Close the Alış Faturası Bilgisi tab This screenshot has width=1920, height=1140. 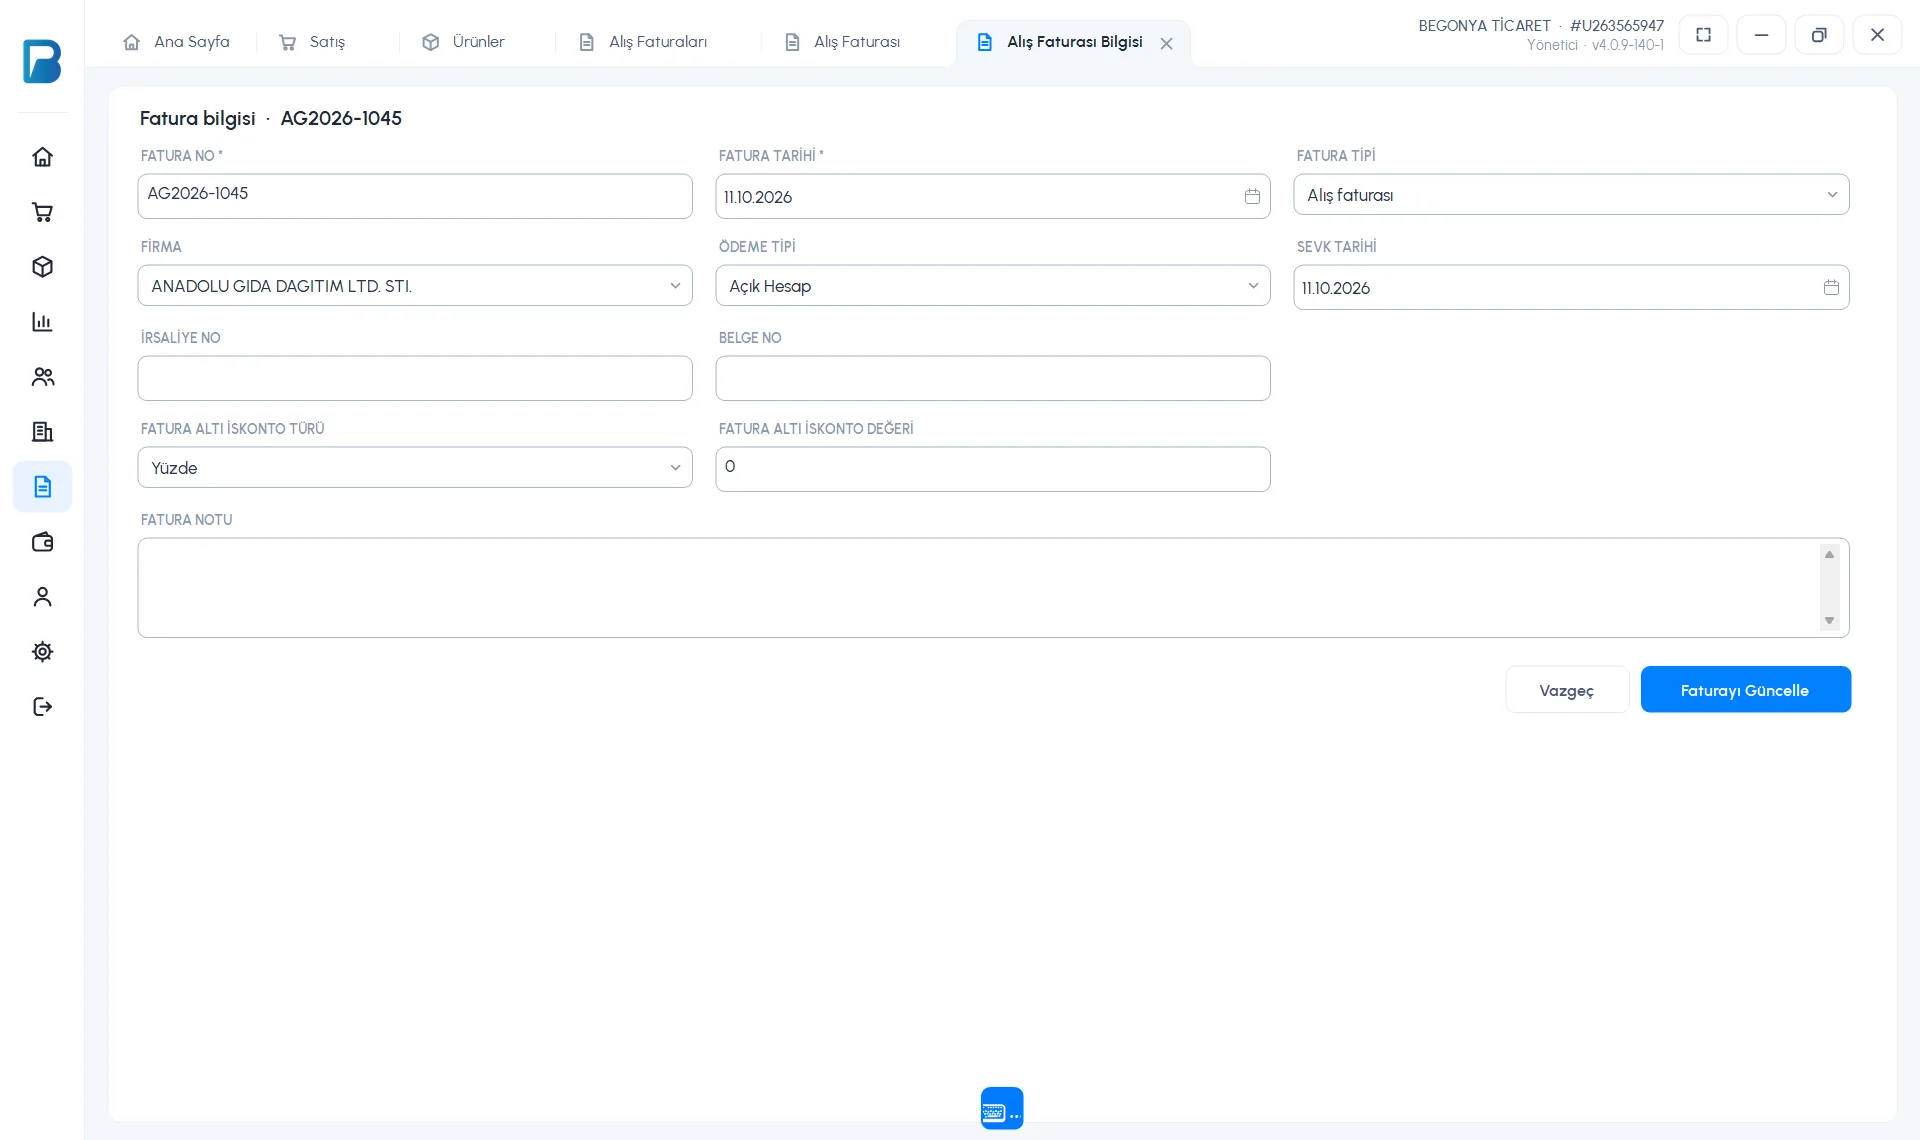[1166, 43]
